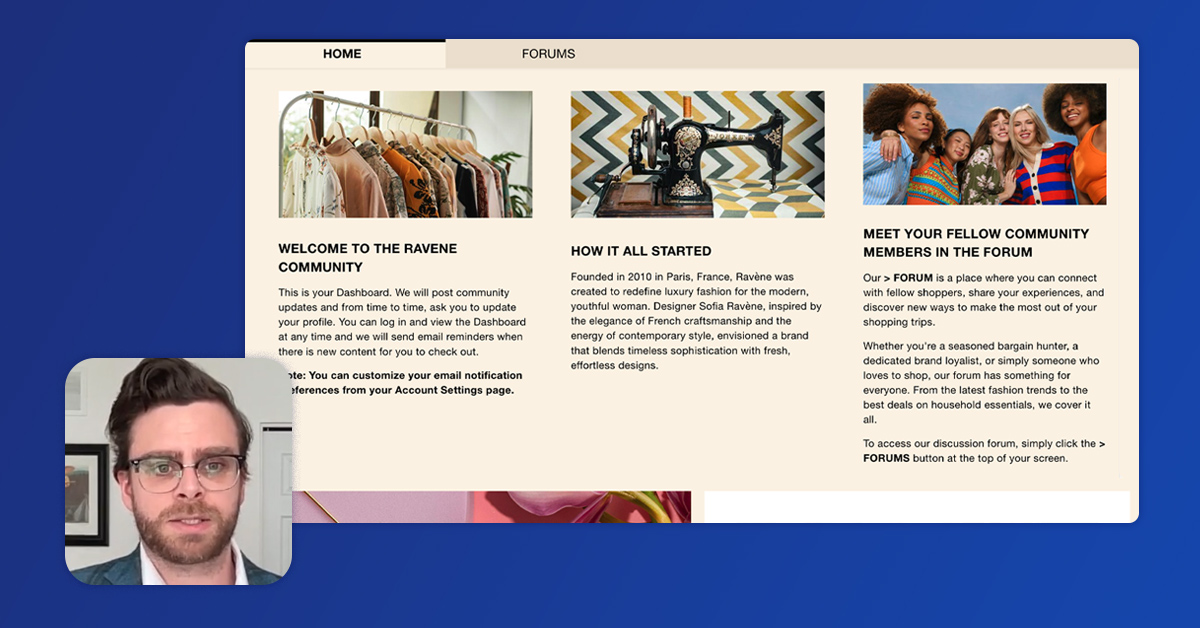The image size is (1200, 628).
Task: Click the 'How It All Started' heading
Action: point(641,251)
